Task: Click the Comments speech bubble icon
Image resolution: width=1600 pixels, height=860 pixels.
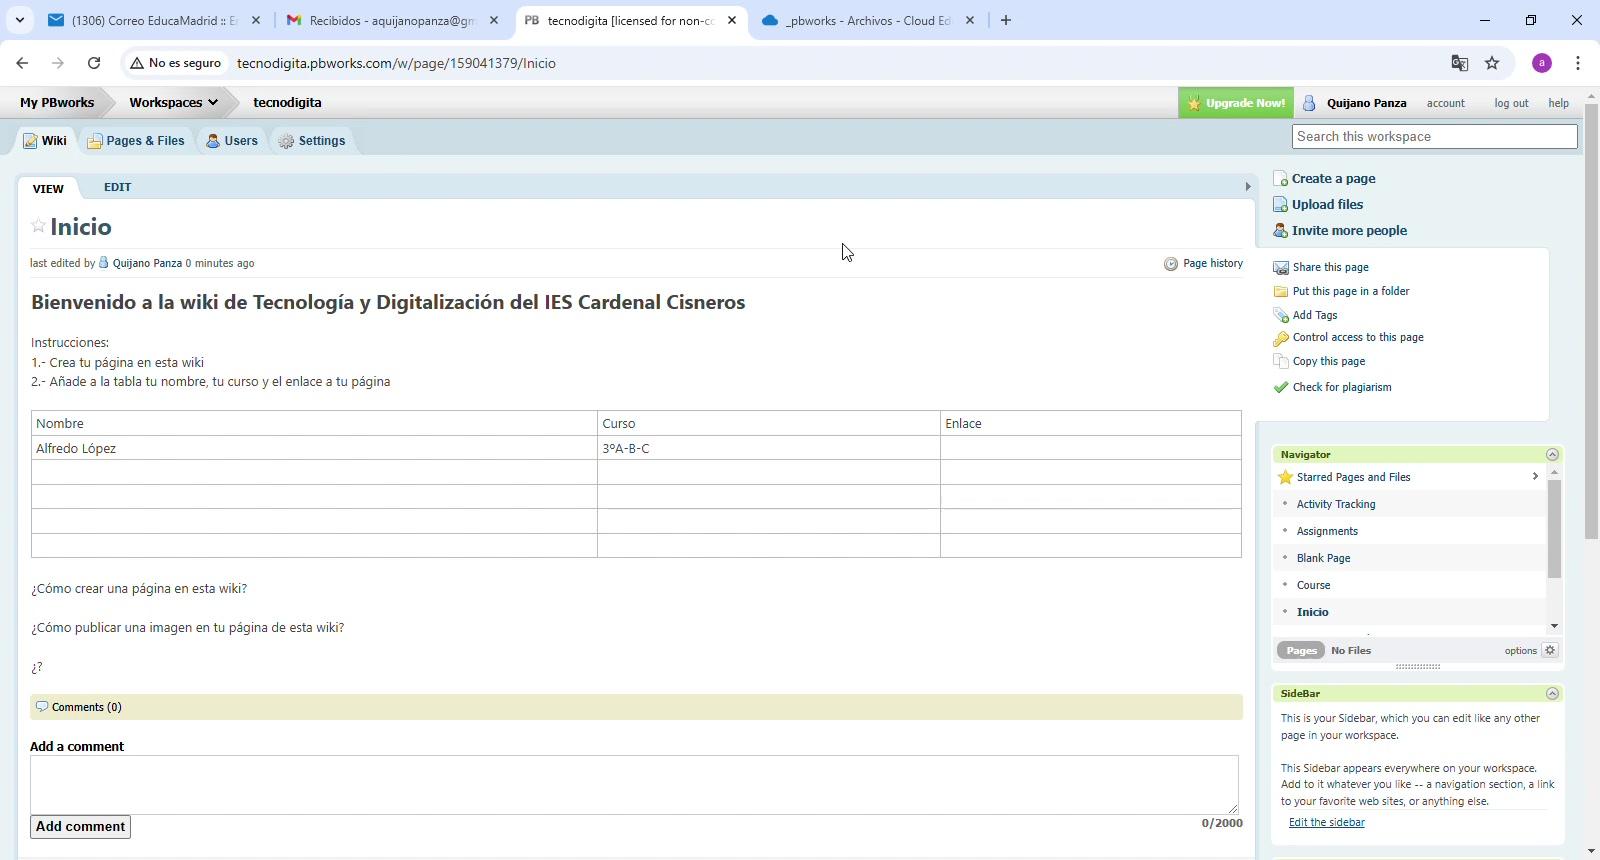Action: [x=42, y=707]
